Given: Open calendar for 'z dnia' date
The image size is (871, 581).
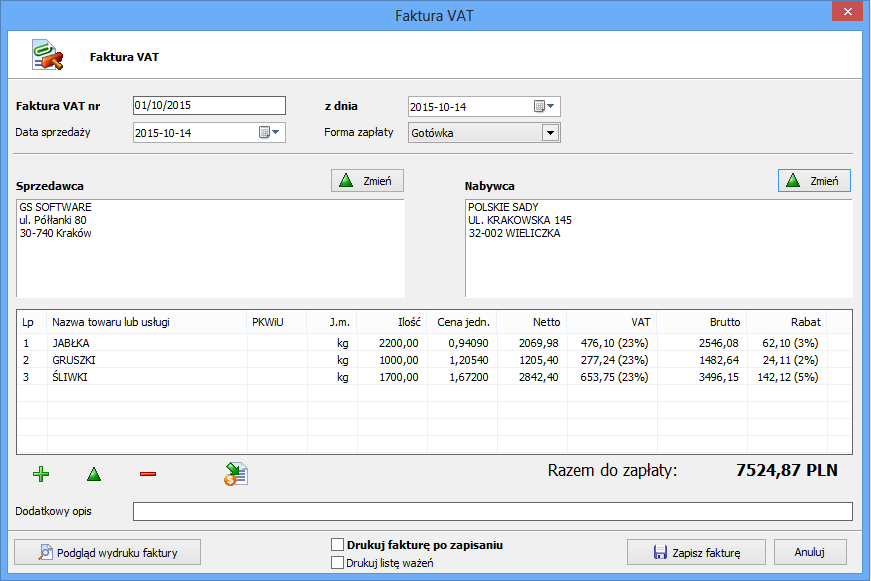Looking at the screenshot, I should tap(545, 107).
